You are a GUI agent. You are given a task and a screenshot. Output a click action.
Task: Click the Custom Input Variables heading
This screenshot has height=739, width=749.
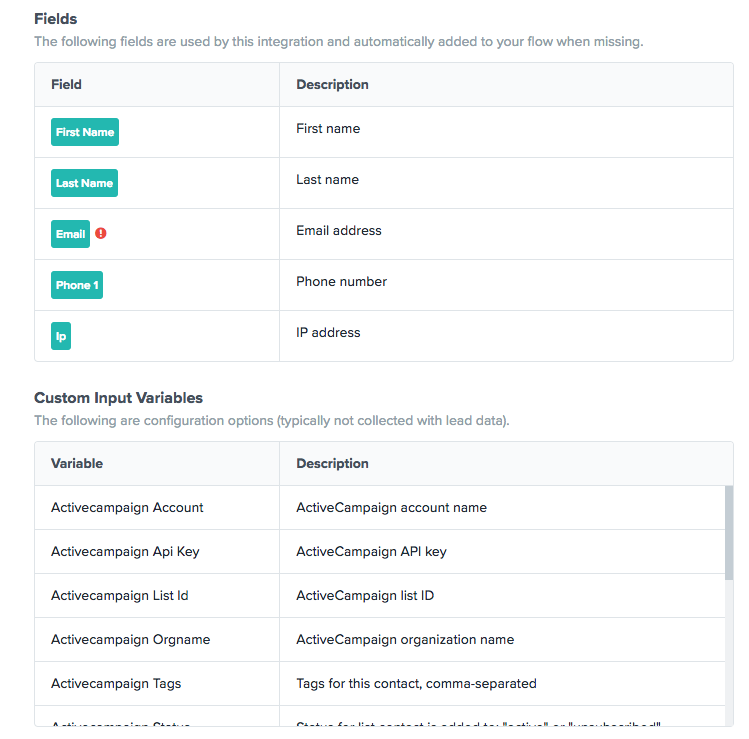[x=118, y=397]
